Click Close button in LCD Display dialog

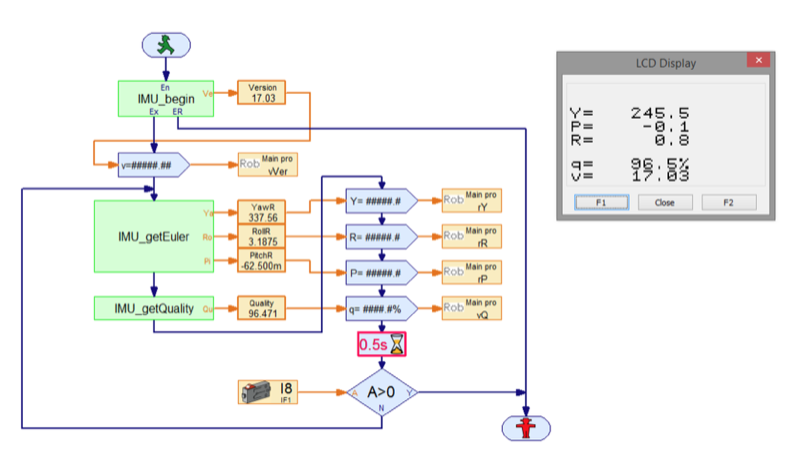(665, 201)
